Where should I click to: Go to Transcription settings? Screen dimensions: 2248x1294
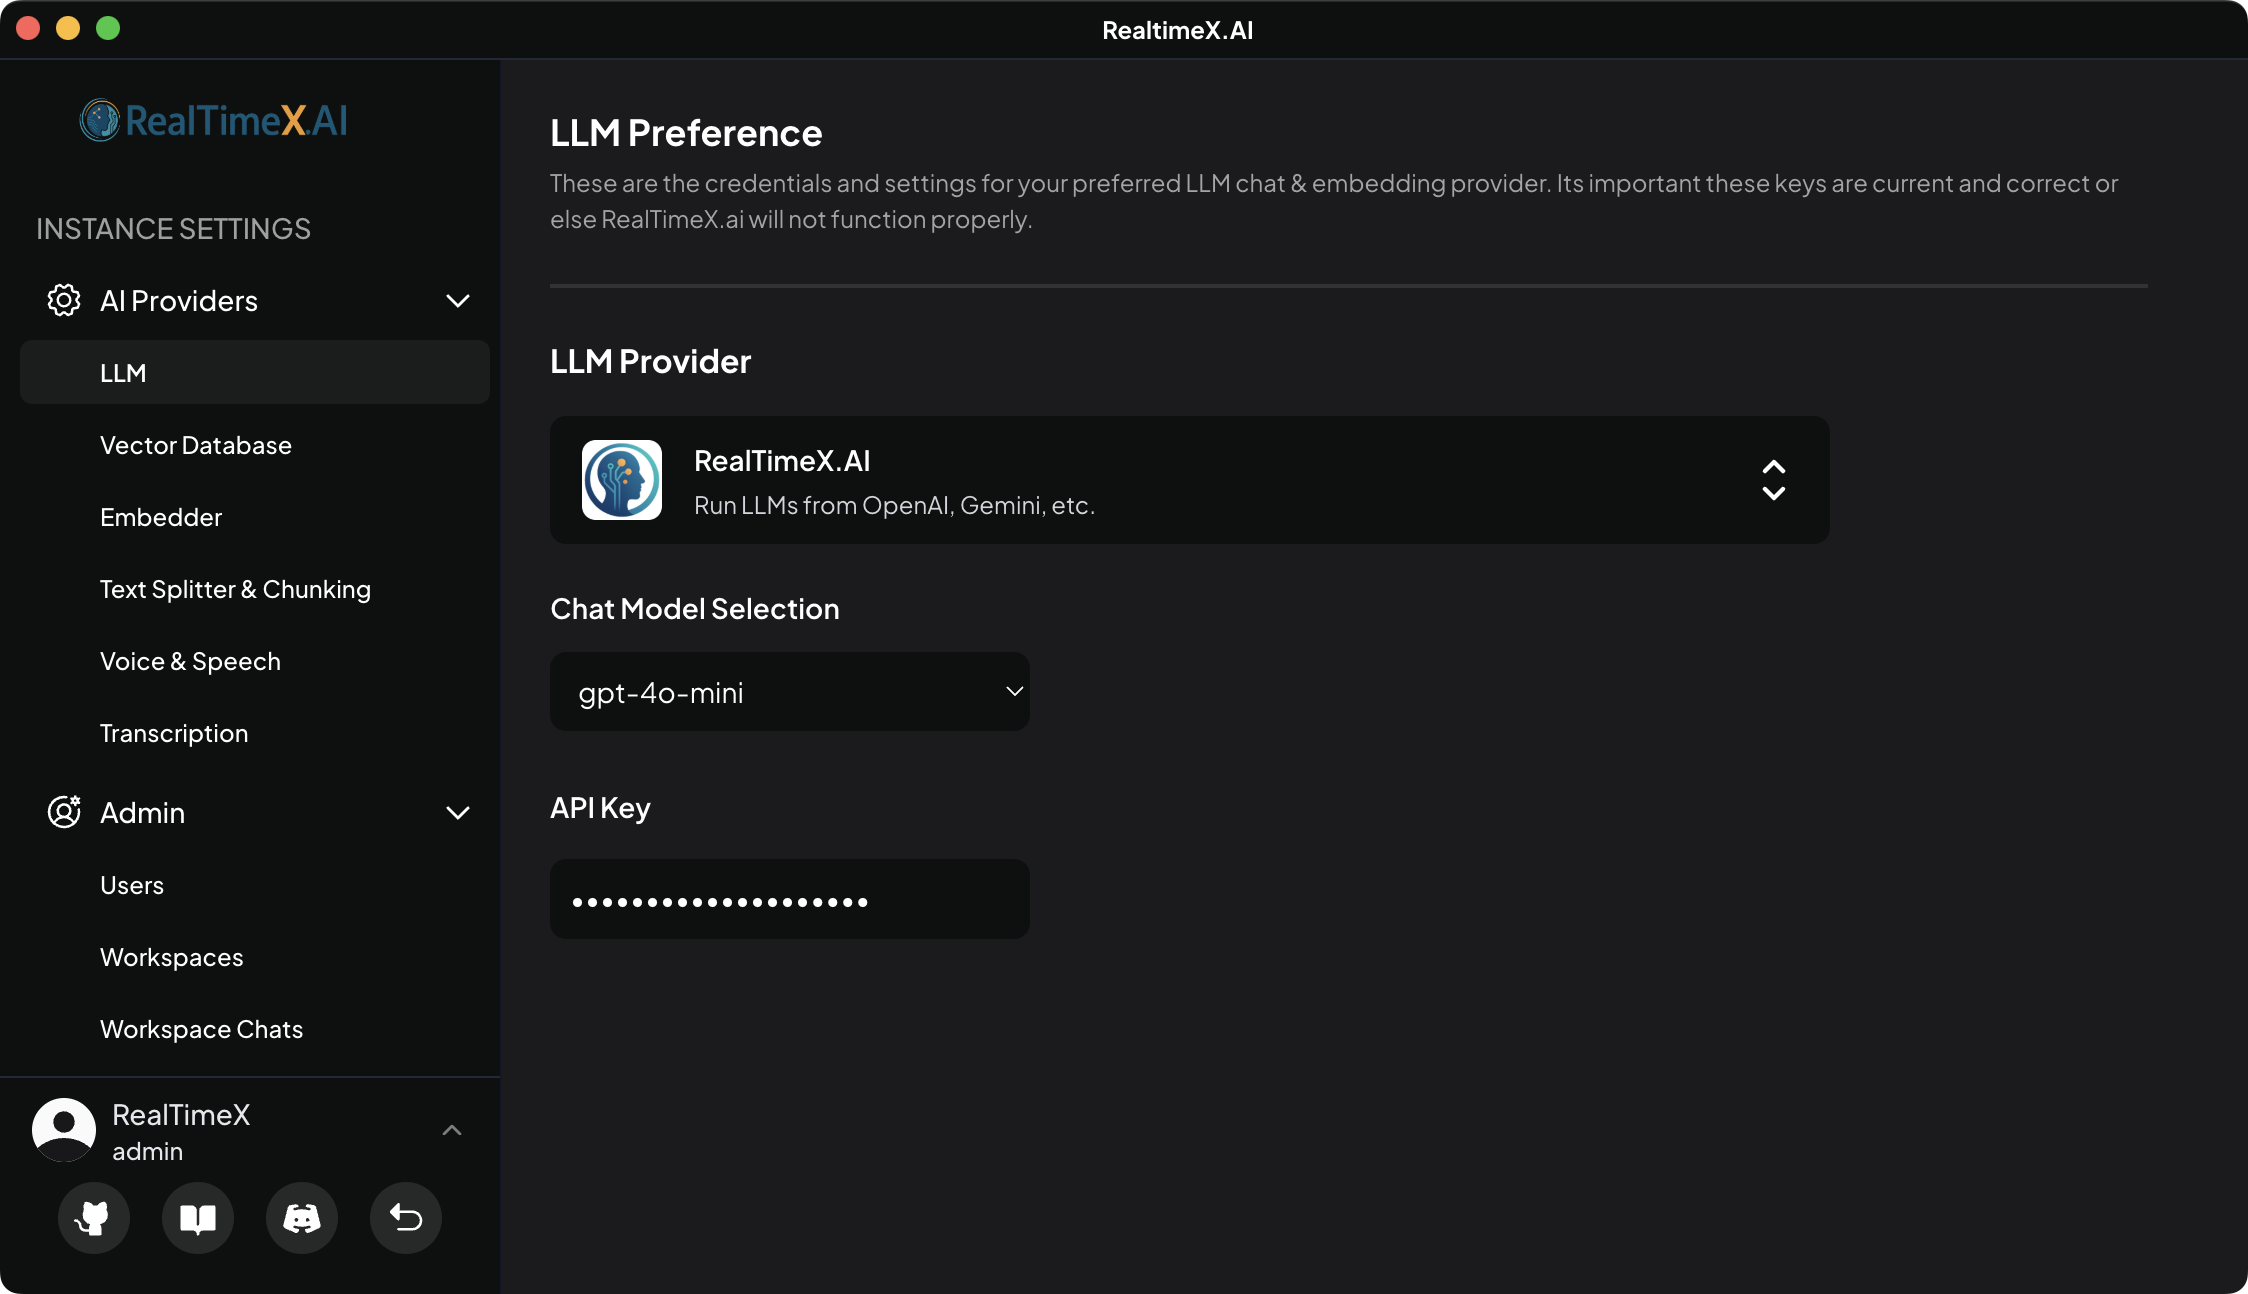click(174, 732)
